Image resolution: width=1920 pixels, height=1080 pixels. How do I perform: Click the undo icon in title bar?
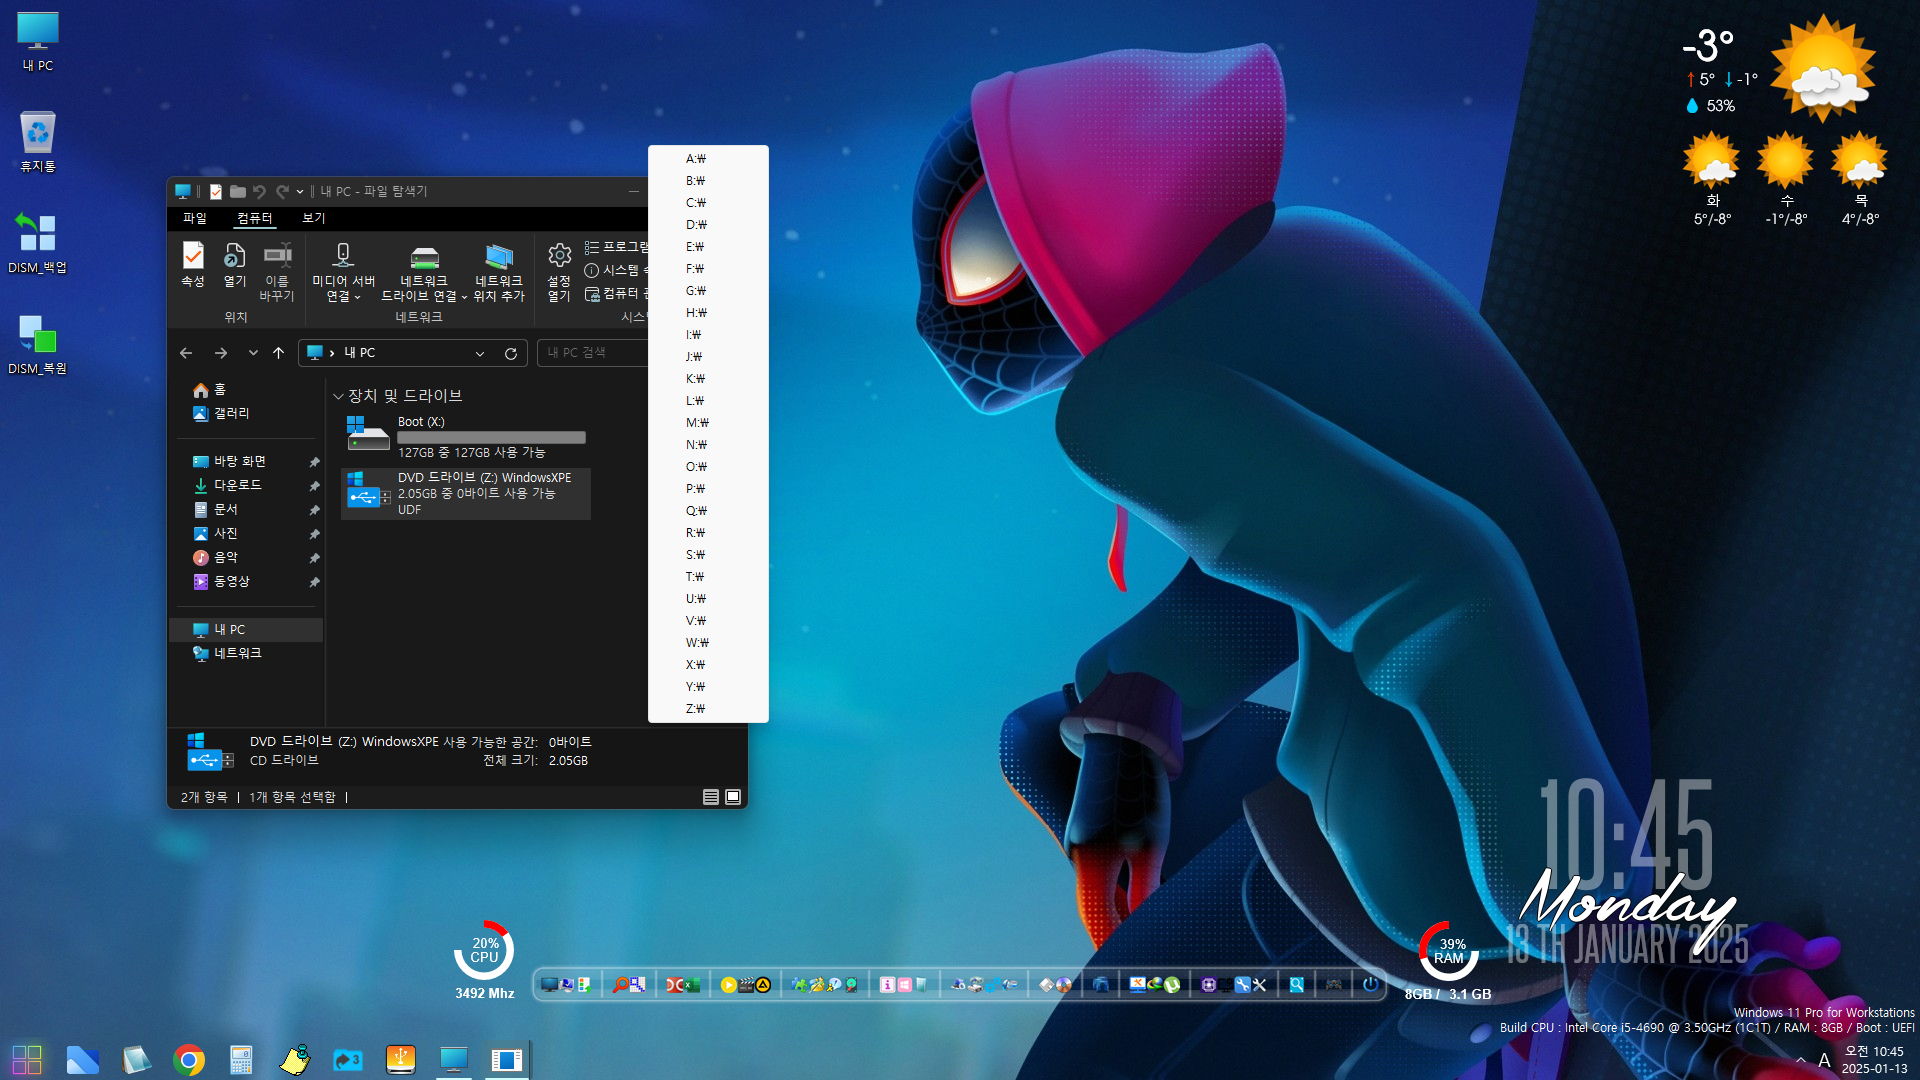(260, 191)
